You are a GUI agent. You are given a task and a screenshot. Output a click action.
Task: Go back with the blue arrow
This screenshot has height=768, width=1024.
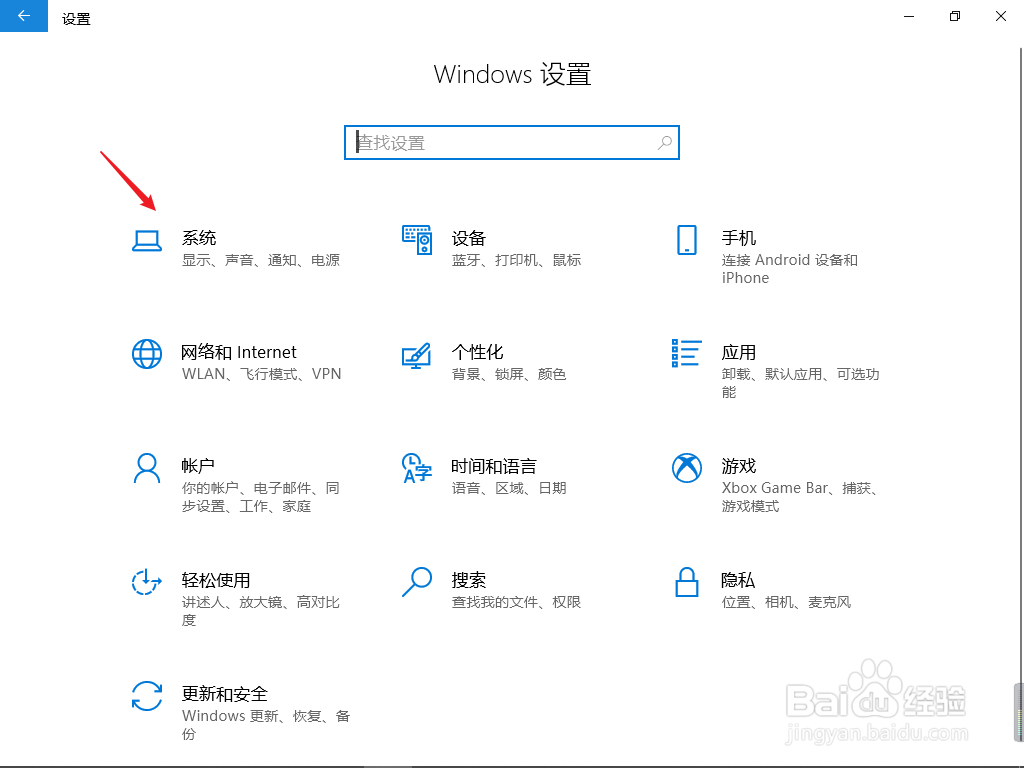(24, 16)
